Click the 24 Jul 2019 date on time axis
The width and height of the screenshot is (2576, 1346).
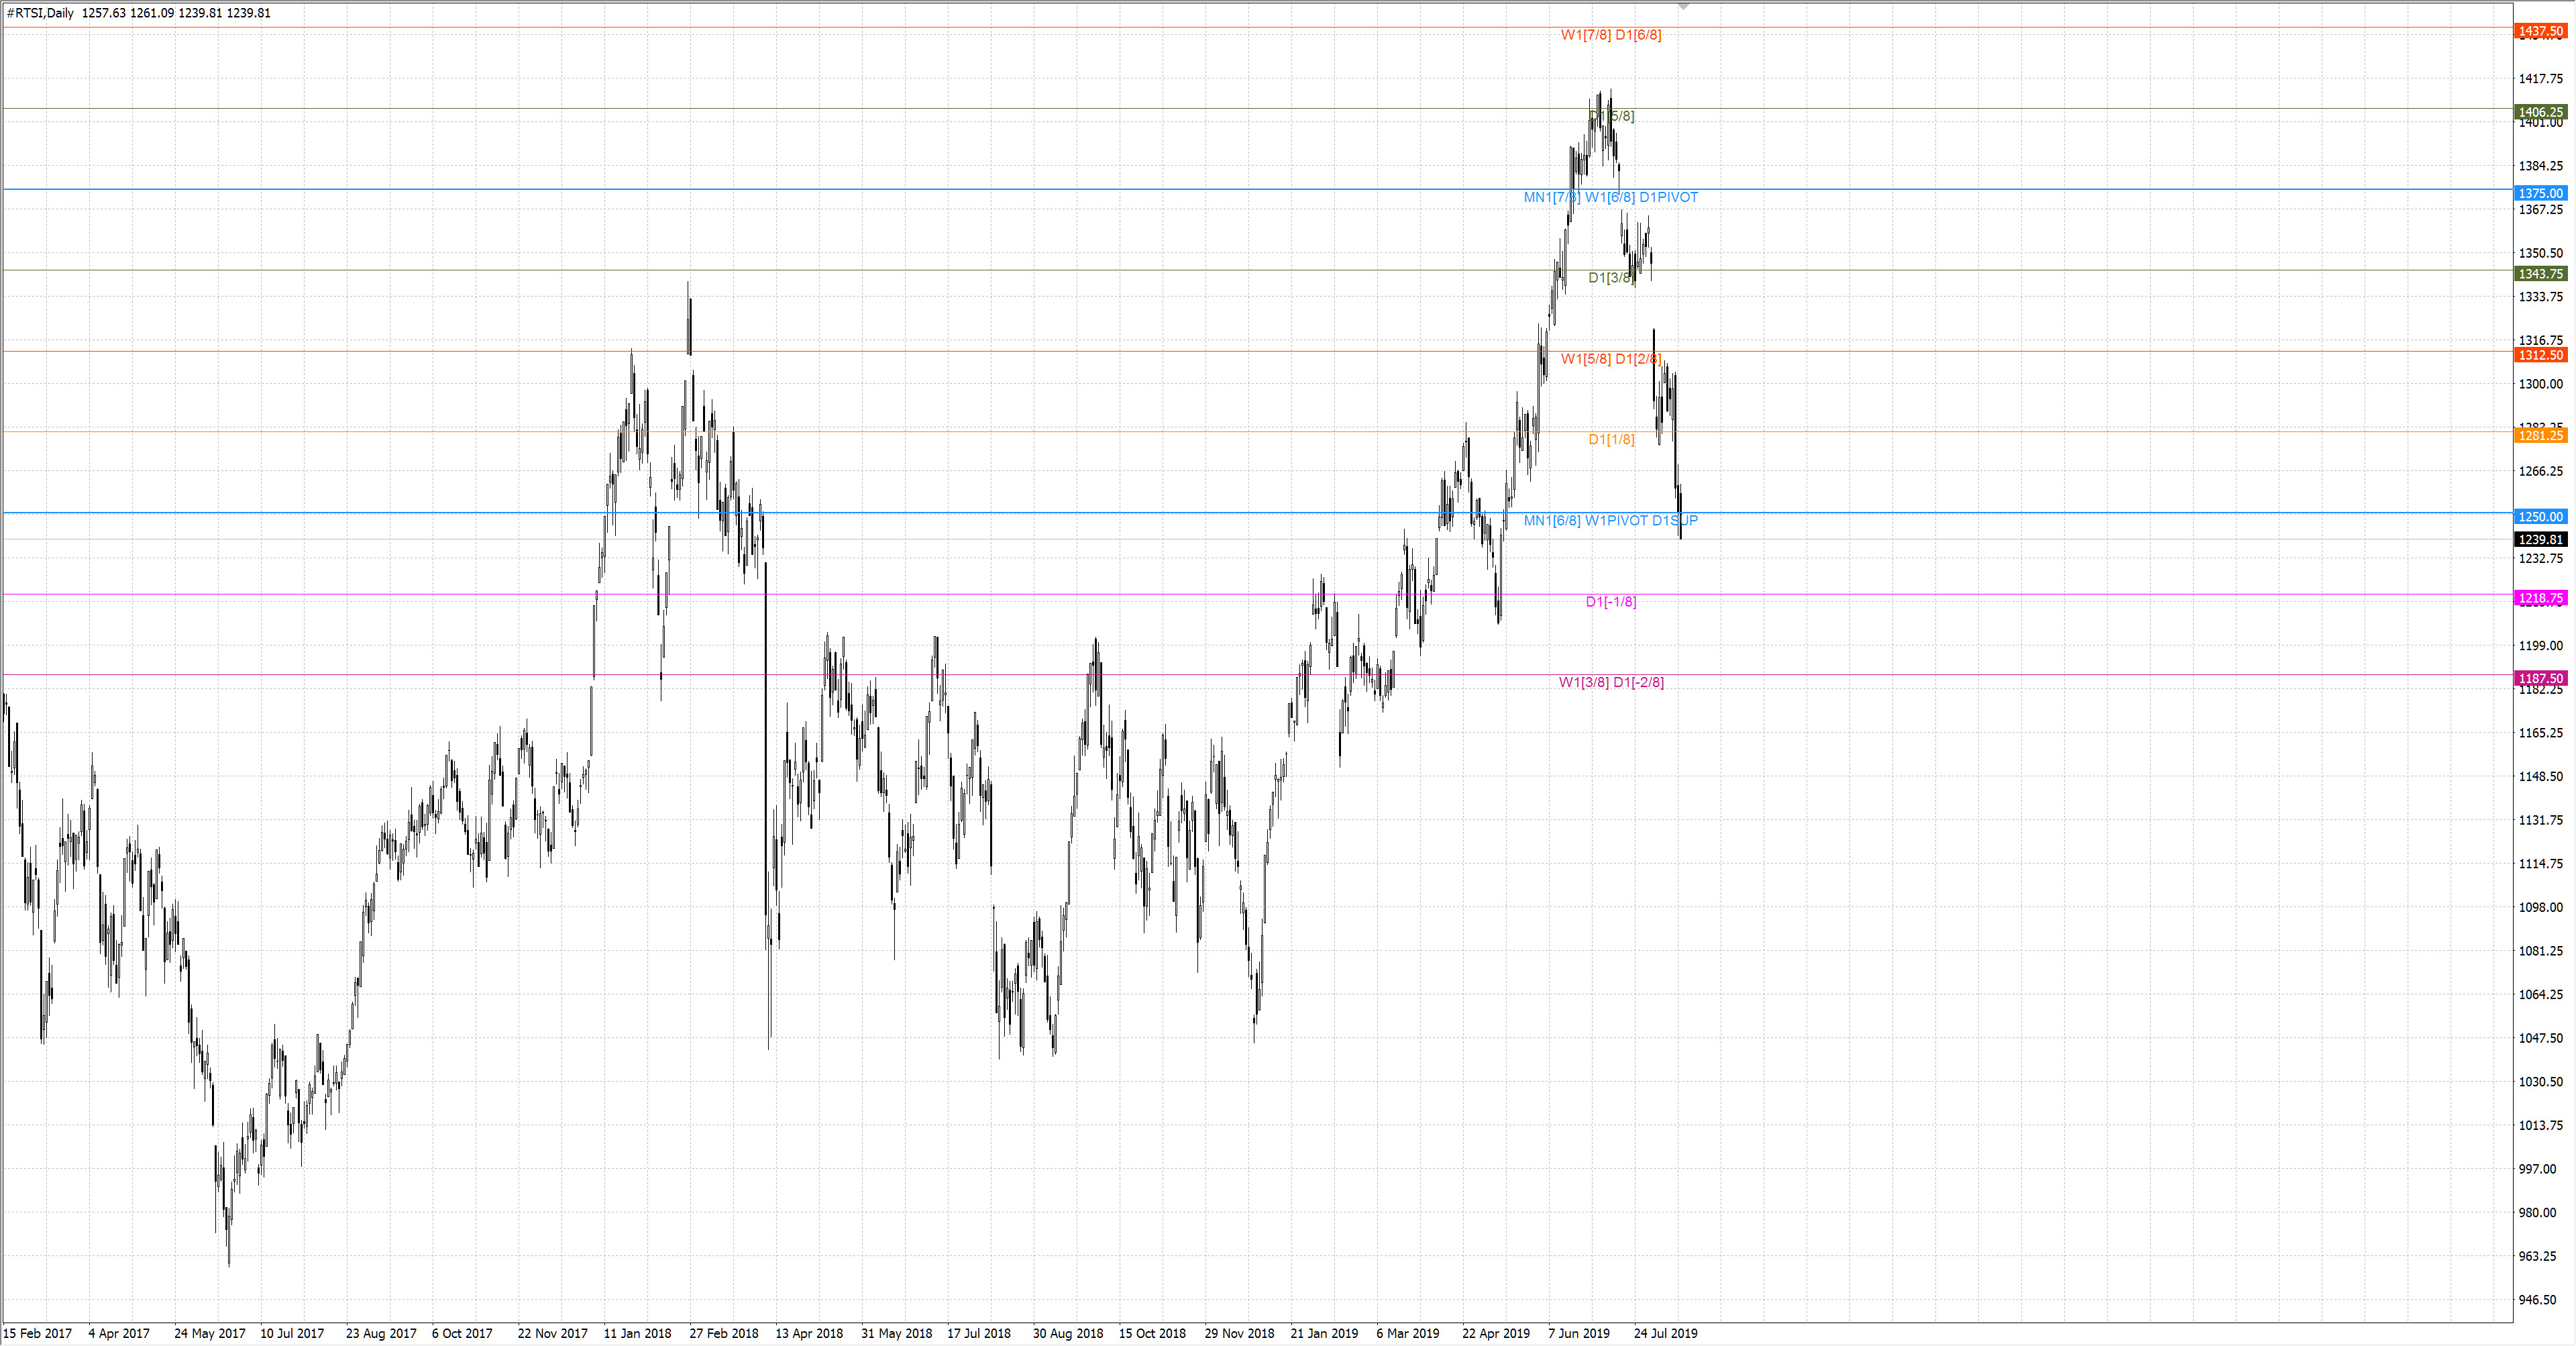click(1665, 1333)
